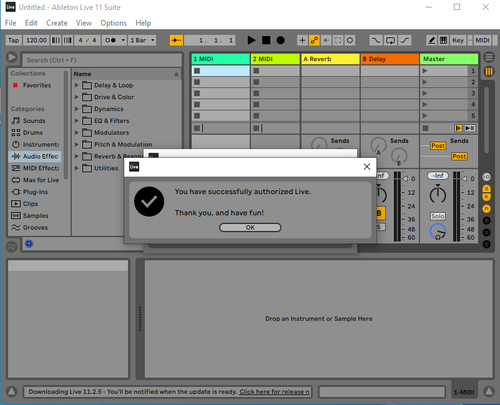Click the Session Record circle button

click(x=350, y=40)
